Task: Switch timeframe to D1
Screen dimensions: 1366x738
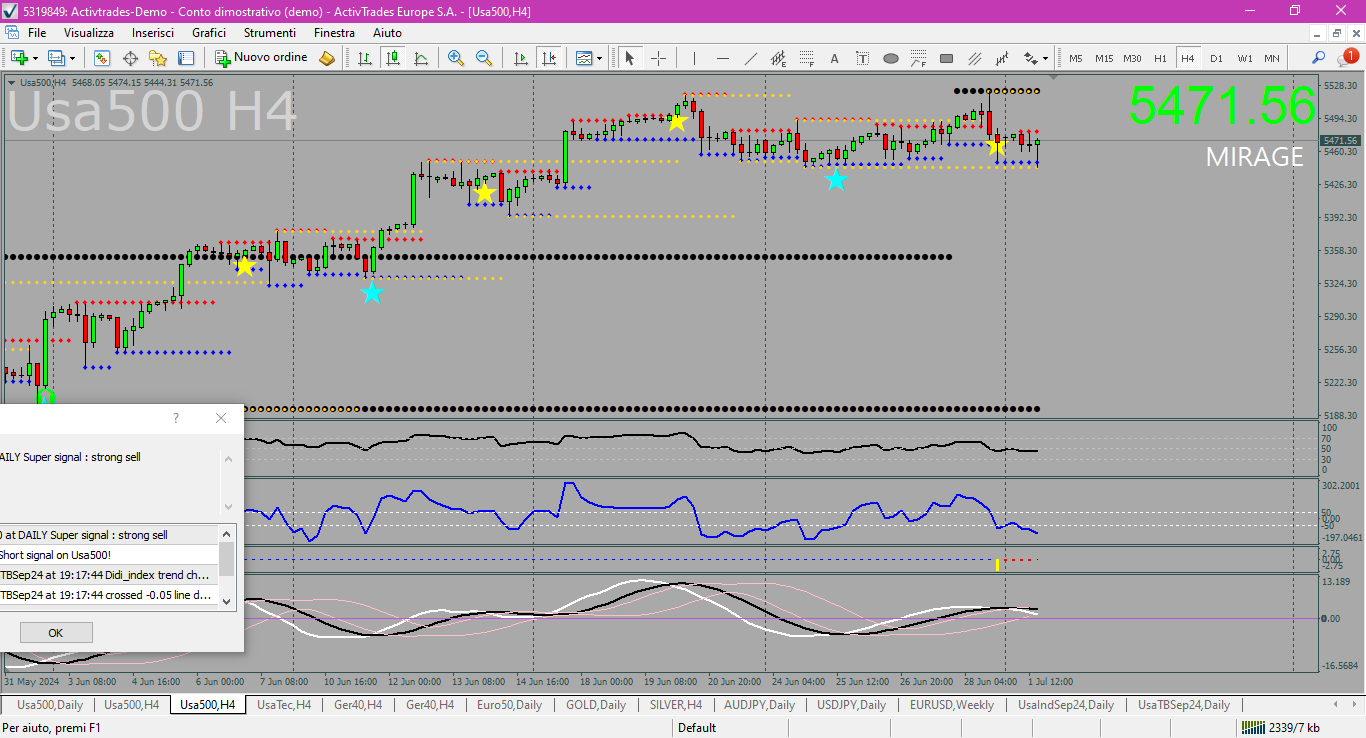Action: (x=1216, y=58)
